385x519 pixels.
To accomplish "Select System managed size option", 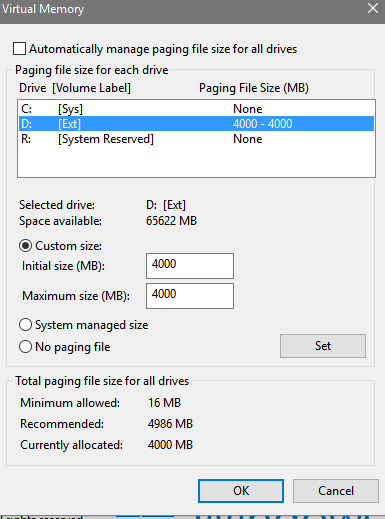I will pos(25,325).
